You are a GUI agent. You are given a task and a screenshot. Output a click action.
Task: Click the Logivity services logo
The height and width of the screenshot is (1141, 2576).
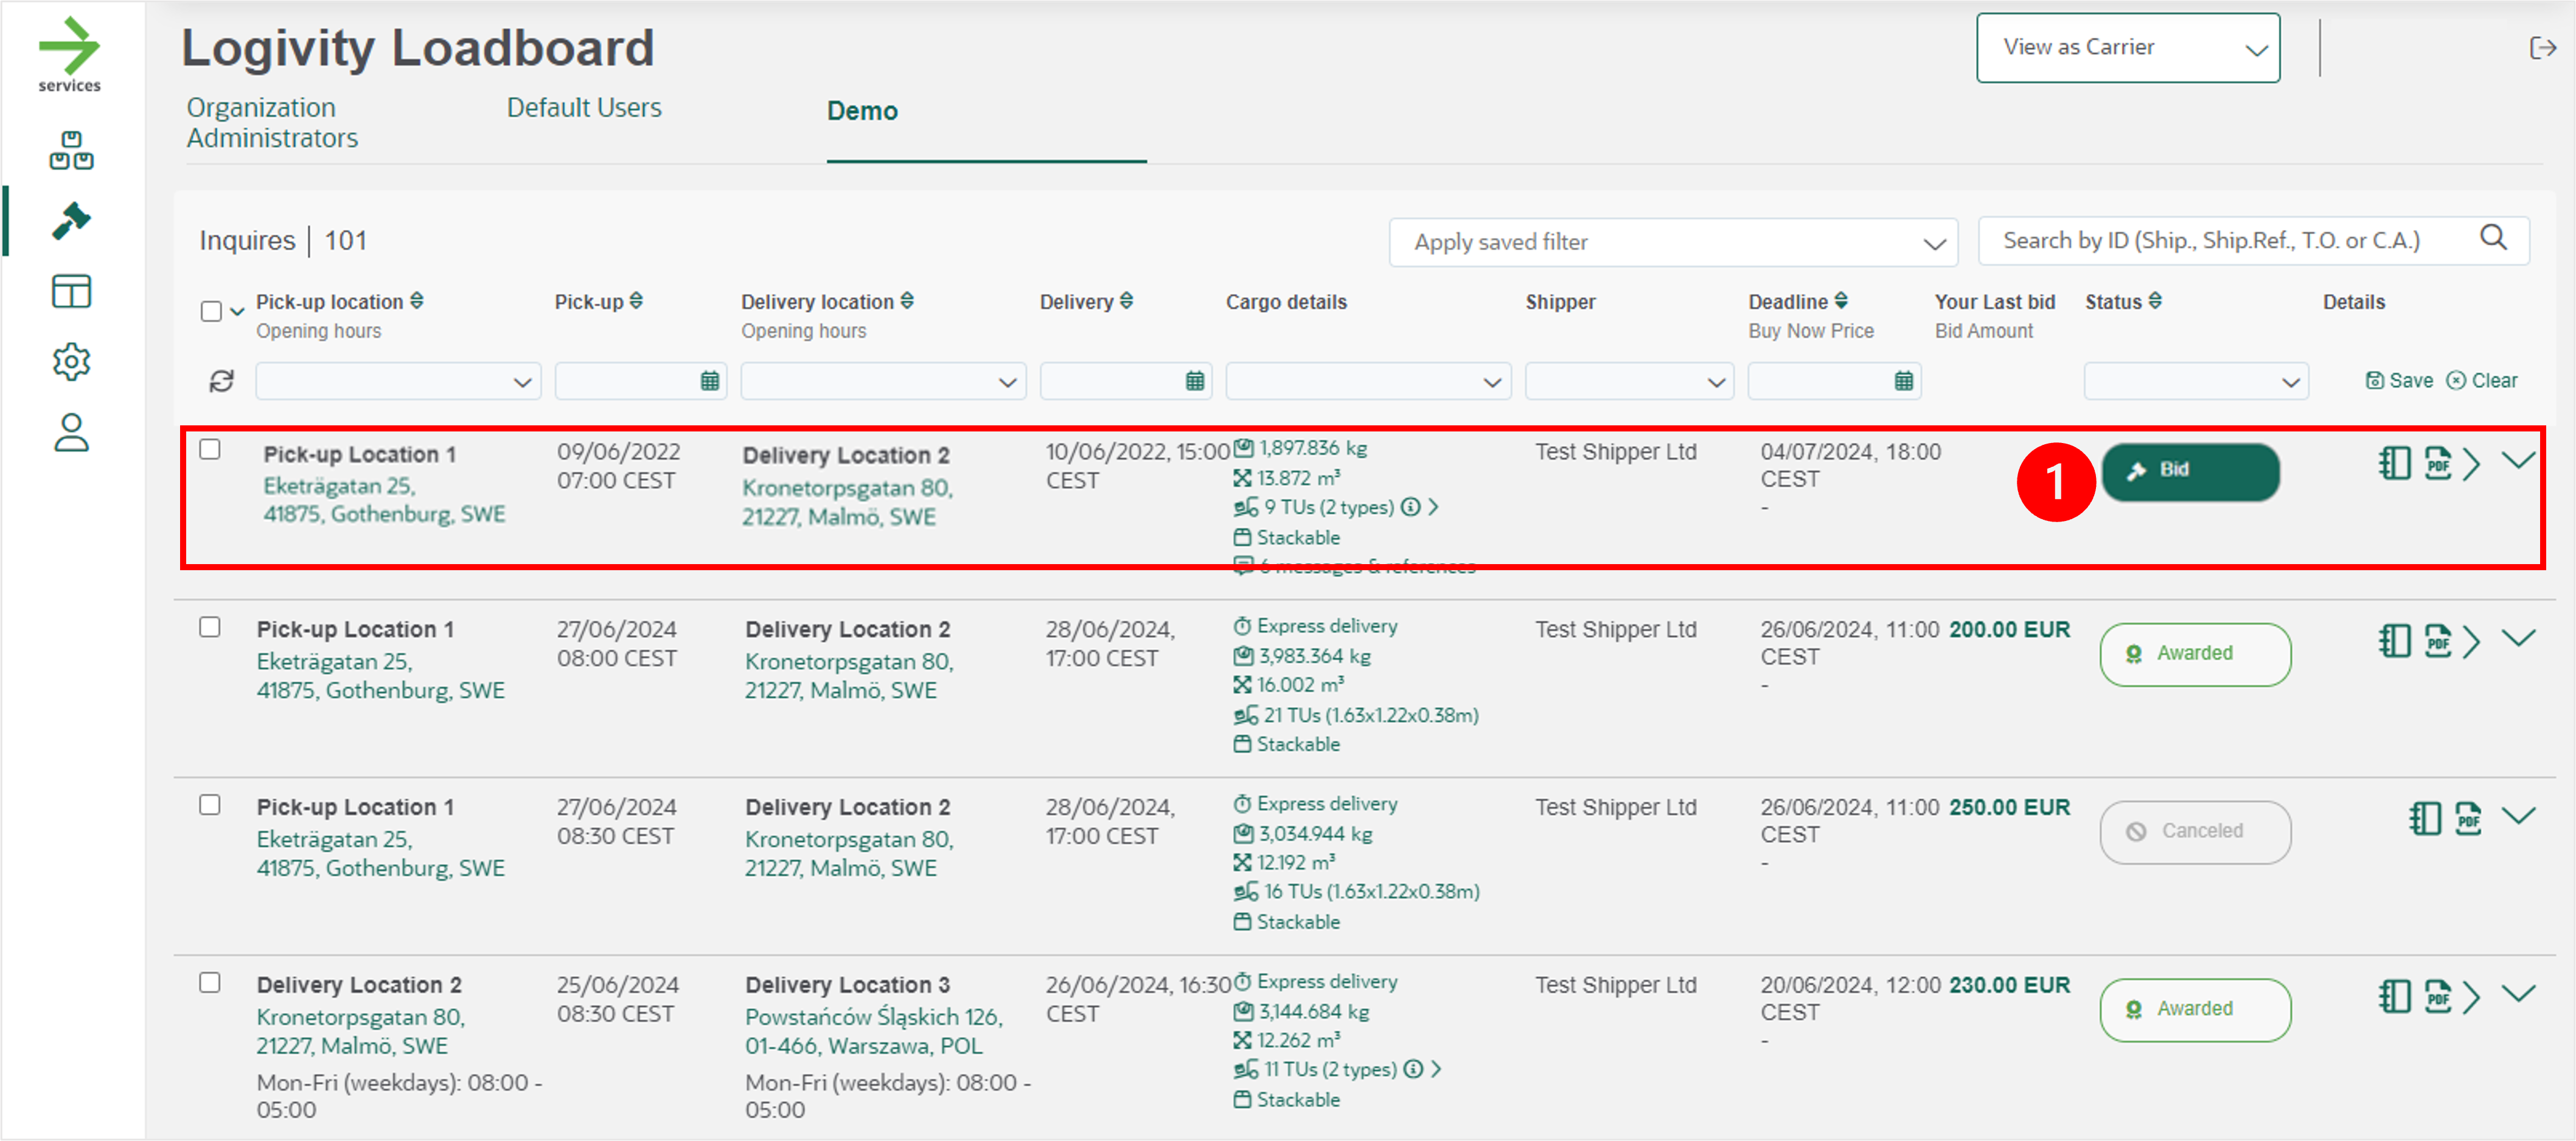click(x=69, y=55)
